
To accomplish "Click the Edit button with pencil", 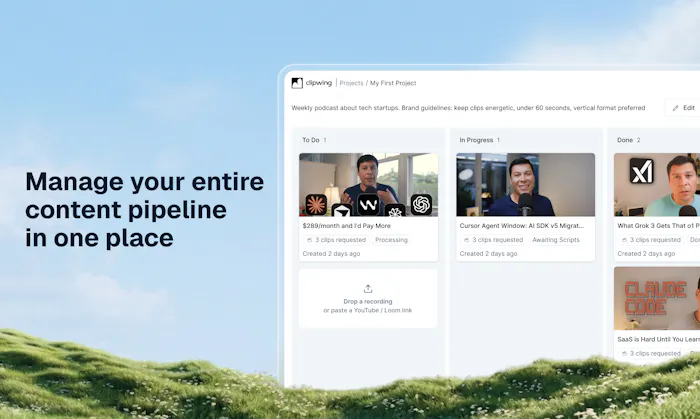I will tap(685, 108).
